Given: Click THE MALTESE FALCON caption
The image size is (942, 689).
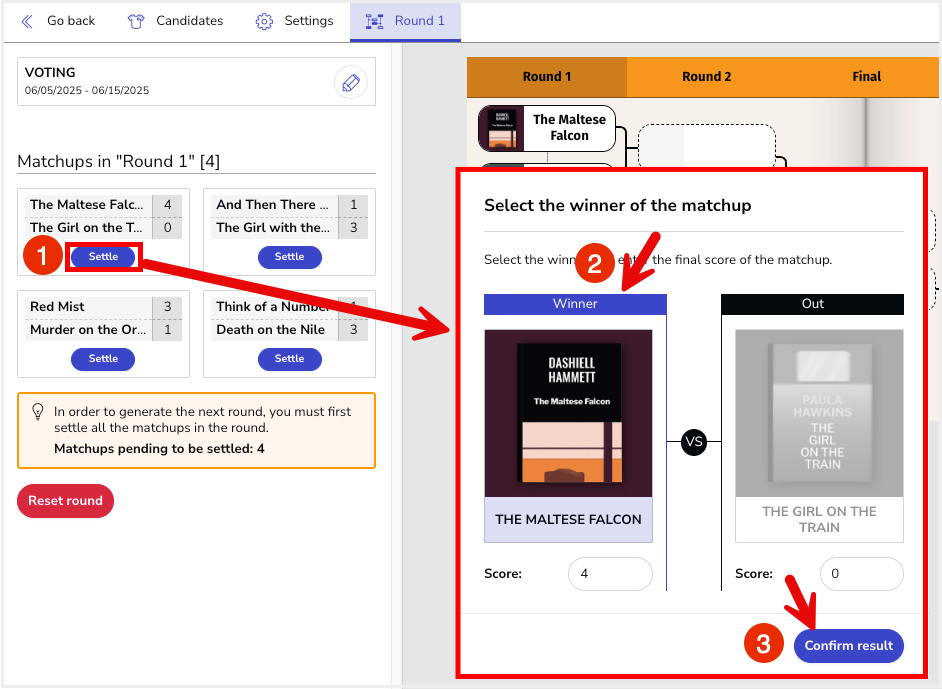Looking at the screenshot, I should tap(568, 520).
